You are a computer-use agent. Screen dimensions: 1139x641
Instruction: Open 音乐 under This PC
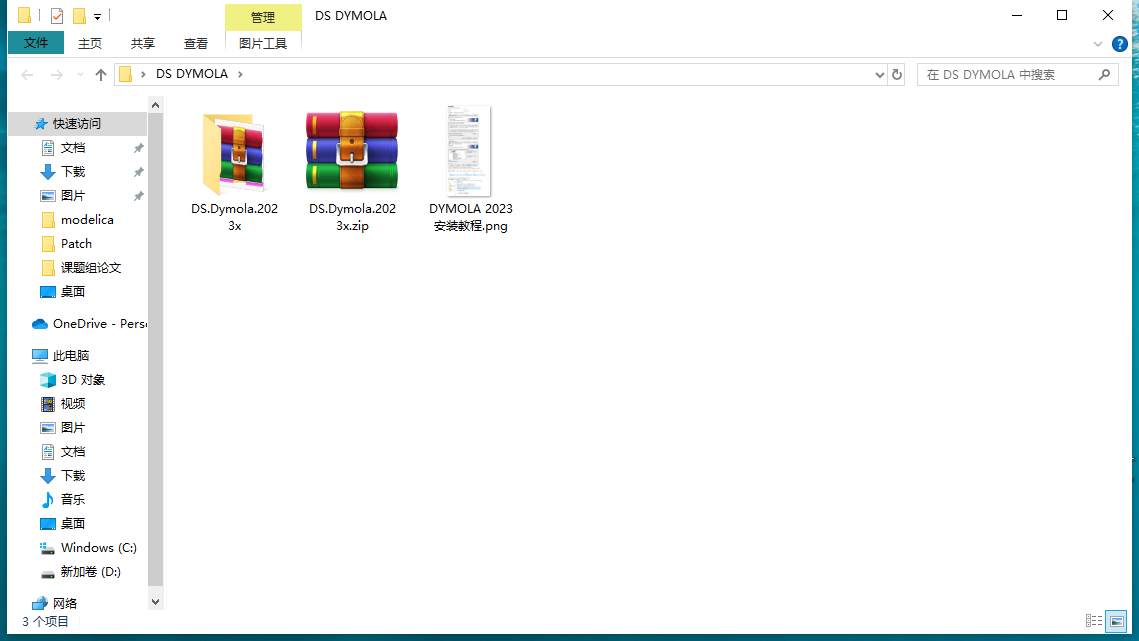[x=73, y=499]
